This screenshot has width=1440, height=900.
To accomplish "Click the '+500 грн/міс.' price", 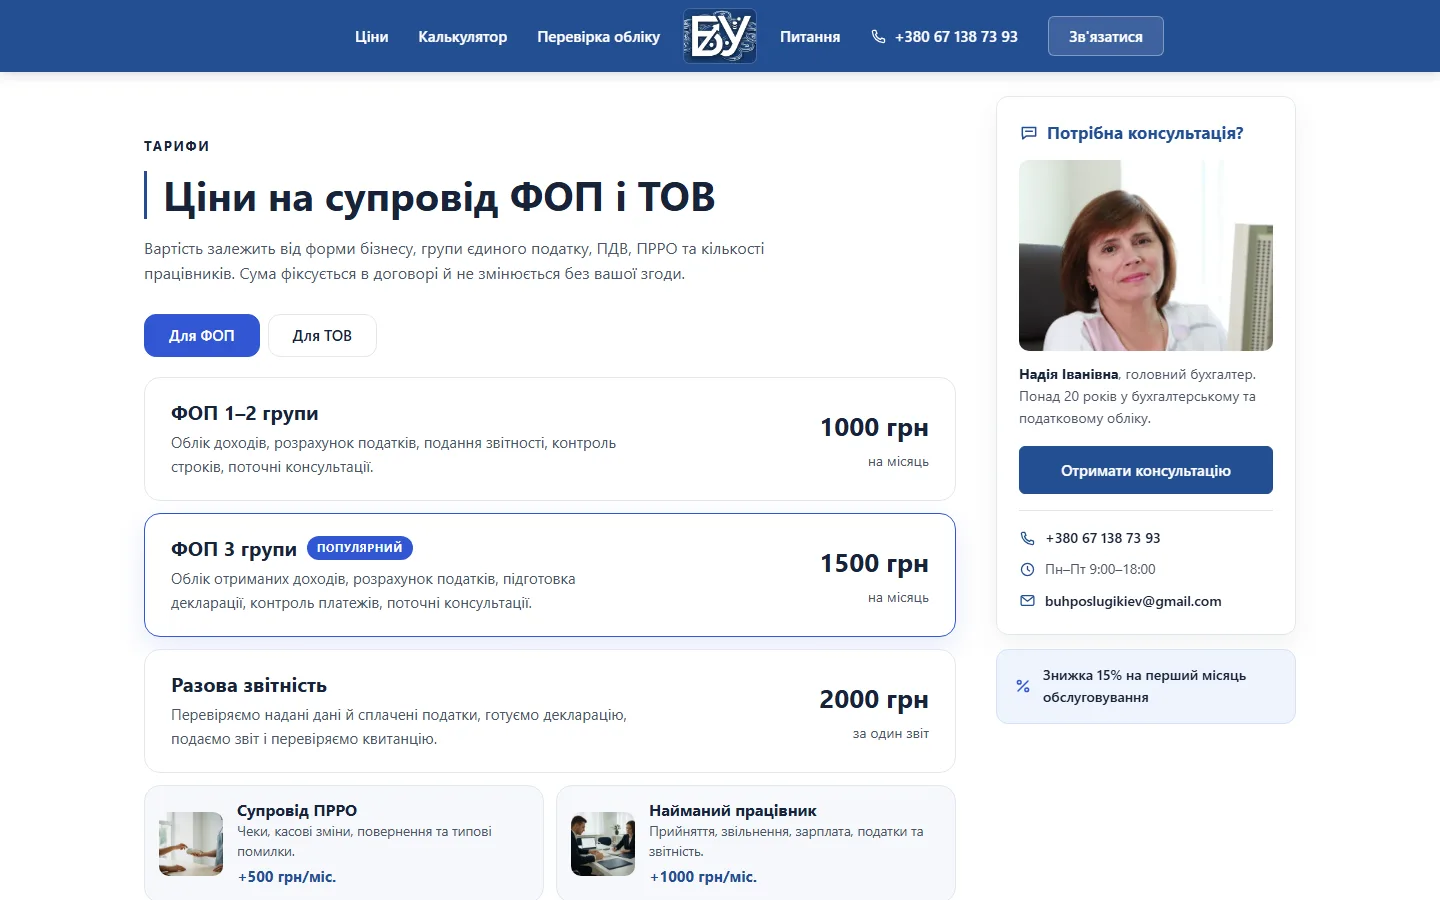I will (x=287, y=877).
